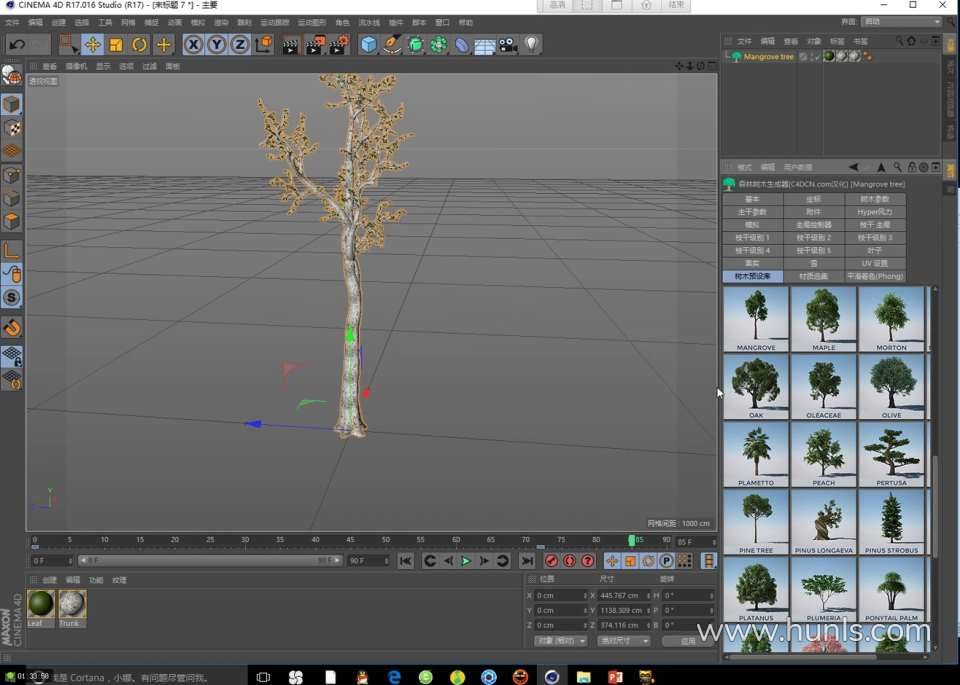Select the Move tool
Screen dimensions: 960x685
point(92,45)
